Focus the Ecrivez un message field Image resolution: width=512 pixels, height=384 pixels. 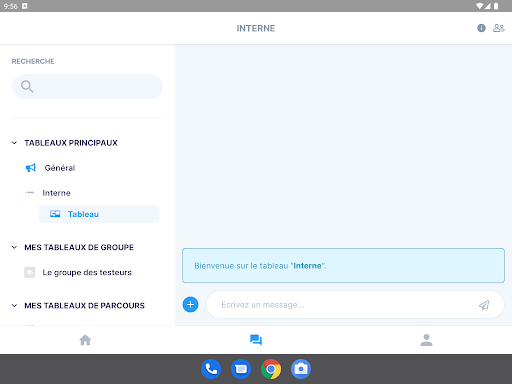355,305
